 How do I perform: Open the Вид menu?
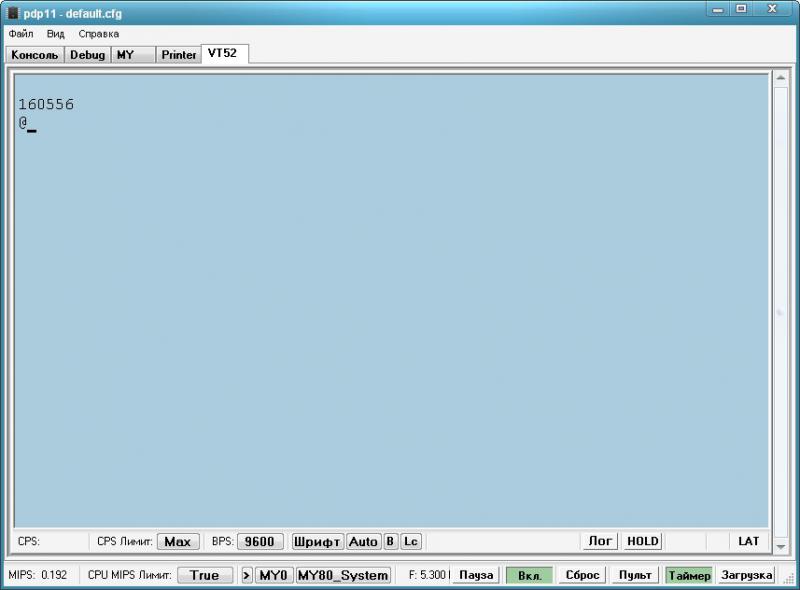click(55, 33)
